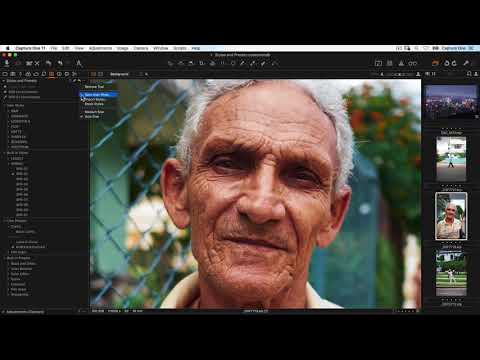Collapse the Styles and Presets panel
The image size is (480, 360).
4,81
